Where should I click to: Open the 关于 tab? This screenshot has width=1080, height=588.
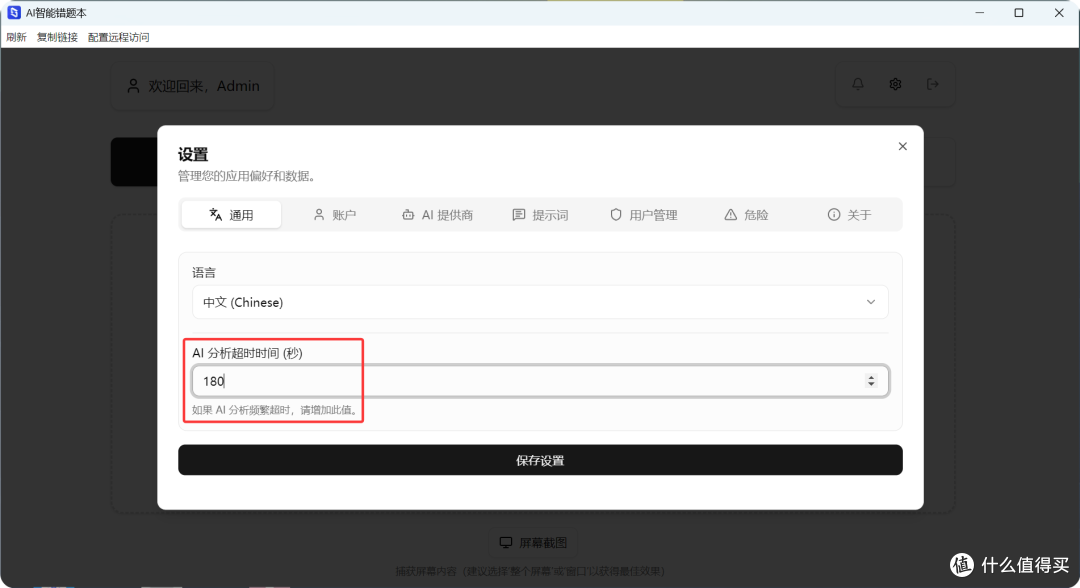click(849, 215)
